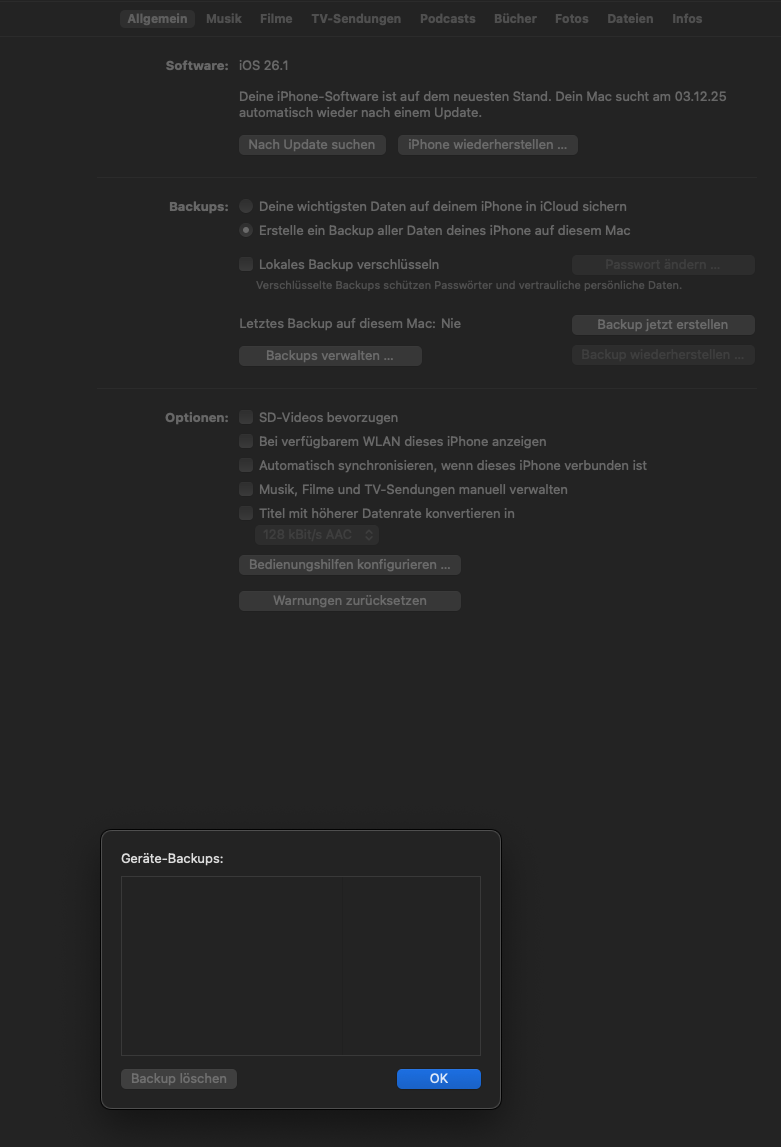Switch to the Fotos tab
Image resolution: width=781 pixels, height=1147 pixels.
coord(572,19)
